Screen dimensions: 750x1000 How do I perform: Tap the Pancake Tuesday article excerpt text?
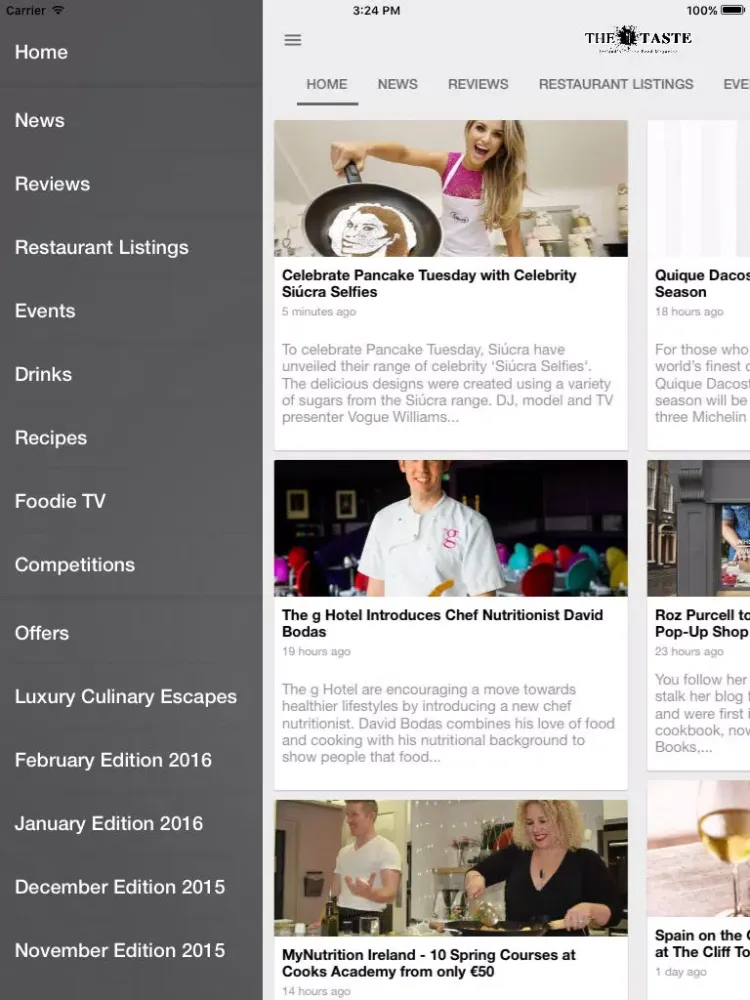pyautogui.click(x=448, y=383)
